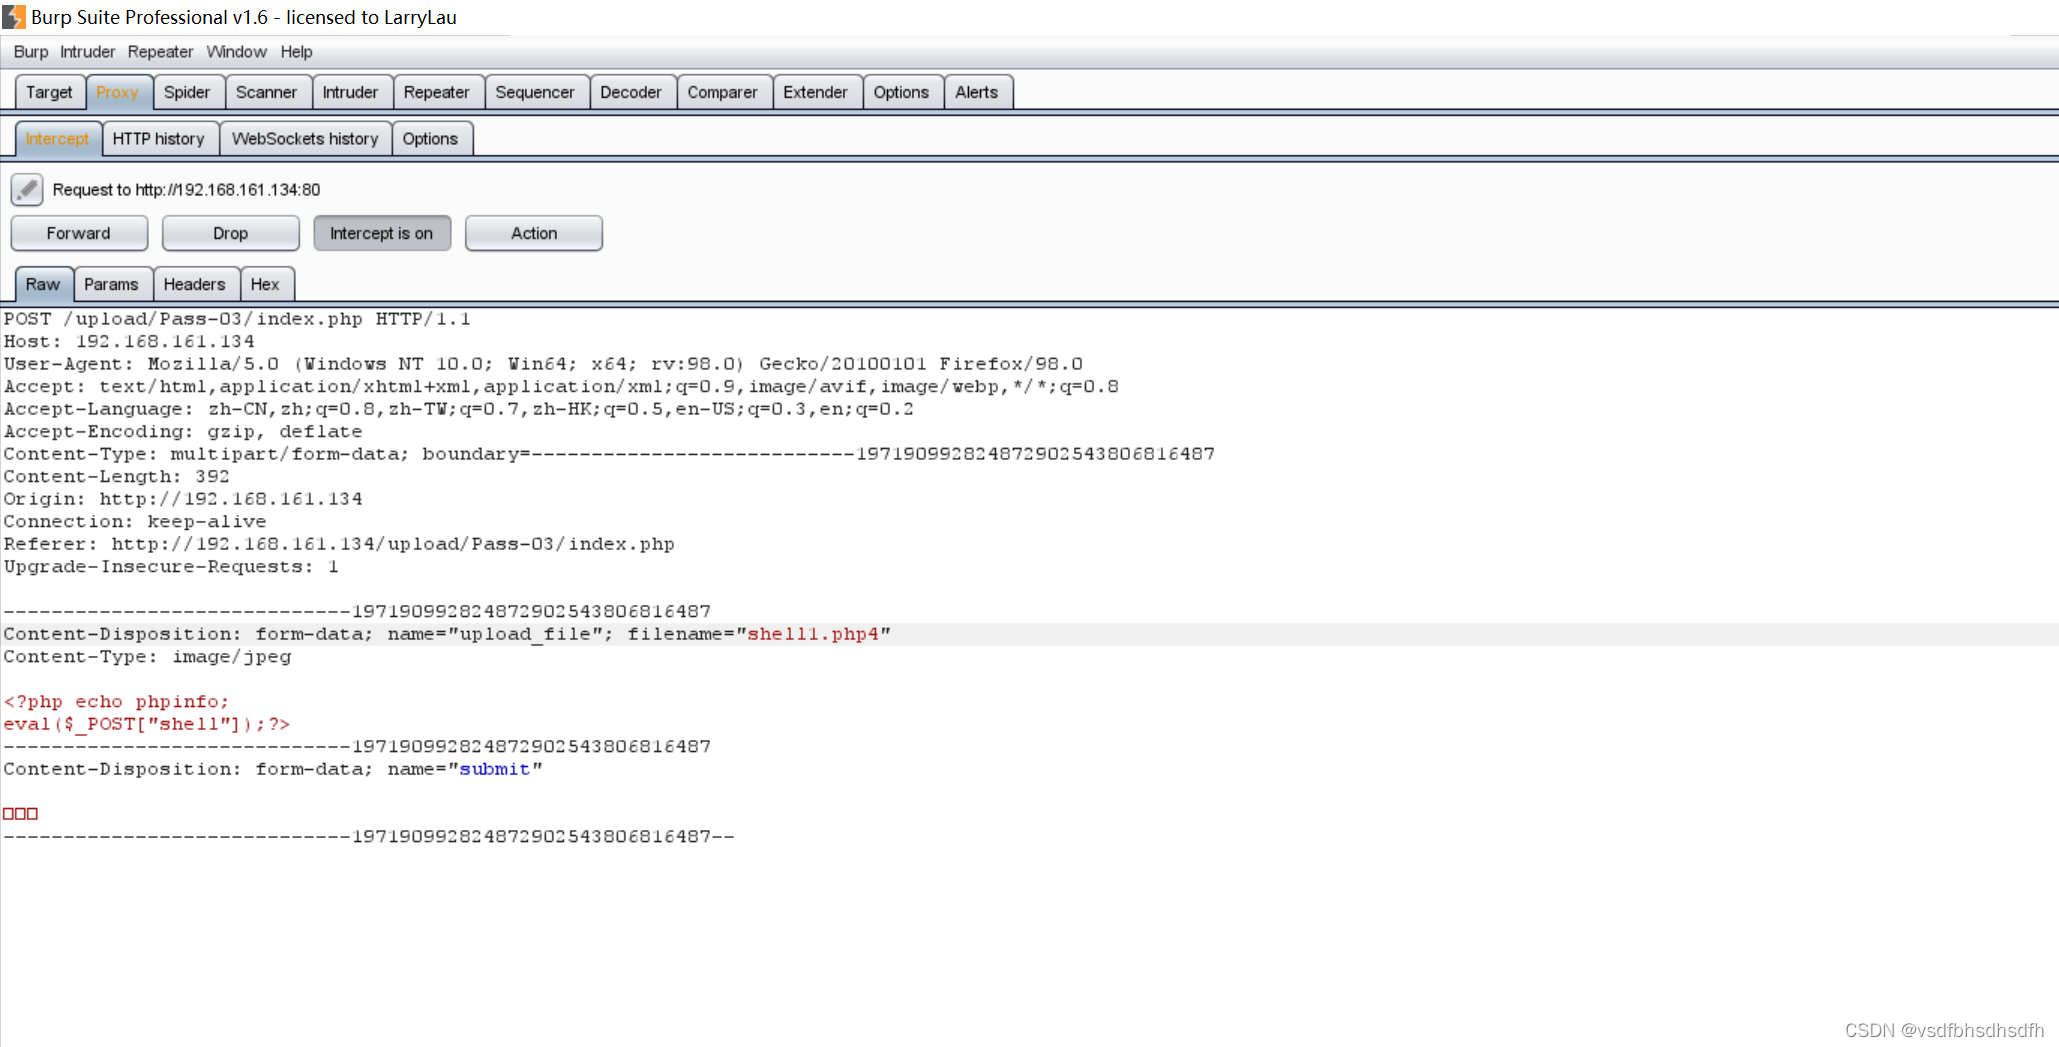Viewport: 2059px width, 1047px height.
Task: Open the Comparer tab
Action: point(723,92)
